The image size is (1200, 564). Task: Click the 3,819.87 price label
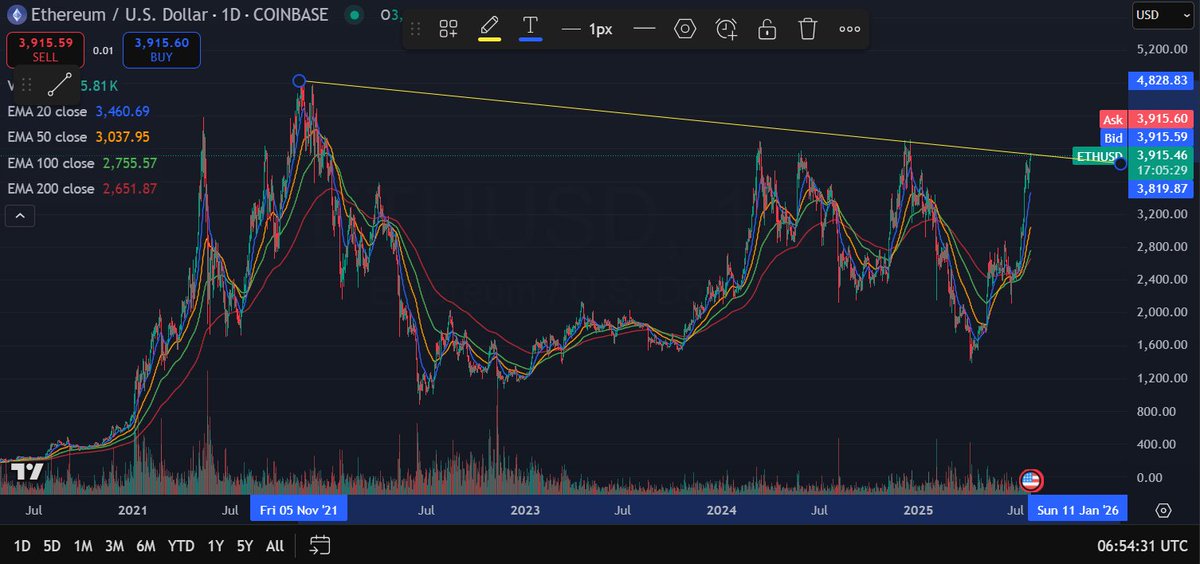tap(1159, 188)
